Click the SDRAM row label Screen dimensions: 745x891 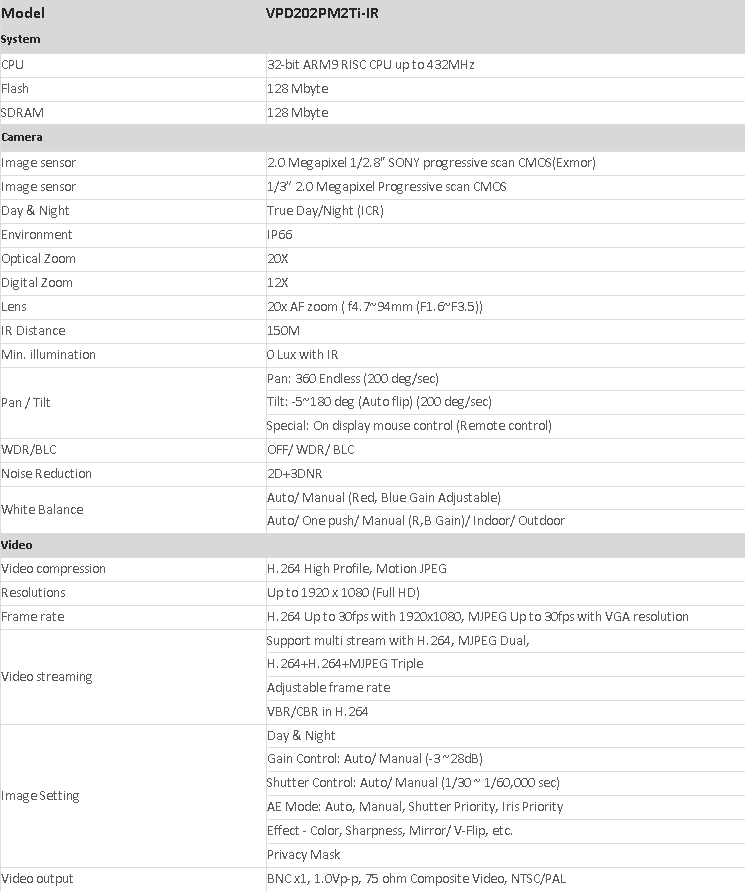click(23, 112)
